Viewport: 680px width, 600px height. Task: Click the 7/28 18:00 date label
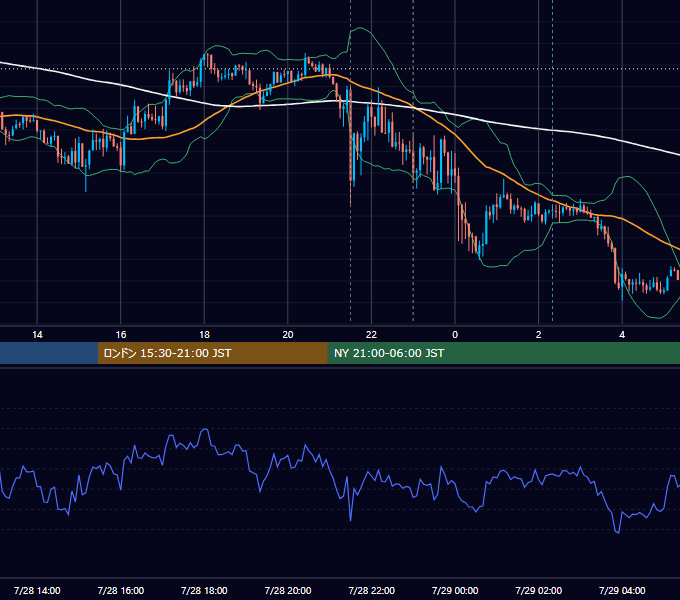204,590
